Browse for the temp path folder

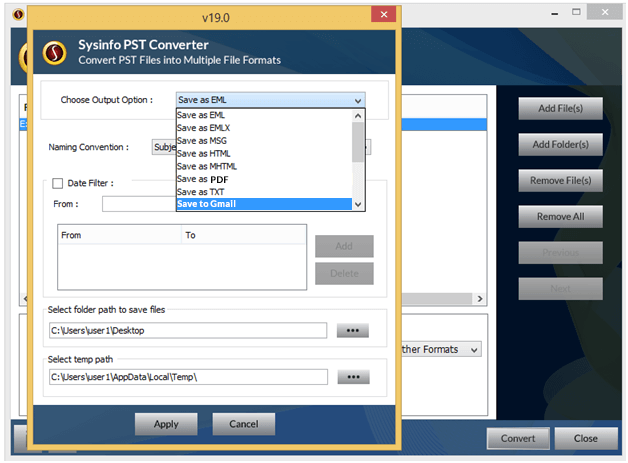(353, 377)
